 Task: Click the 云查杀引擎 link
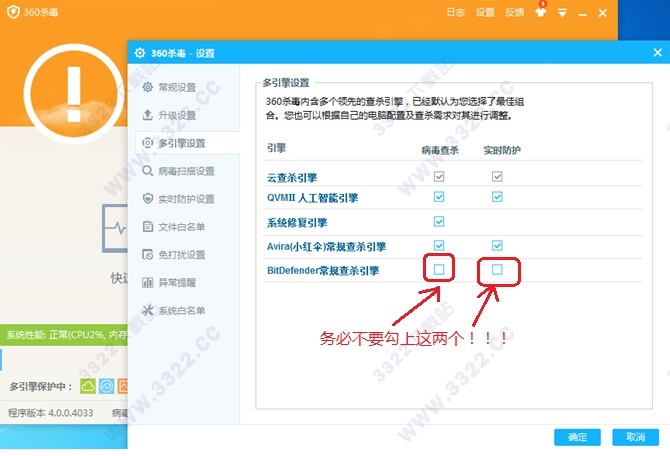click(x=292, y=177)
